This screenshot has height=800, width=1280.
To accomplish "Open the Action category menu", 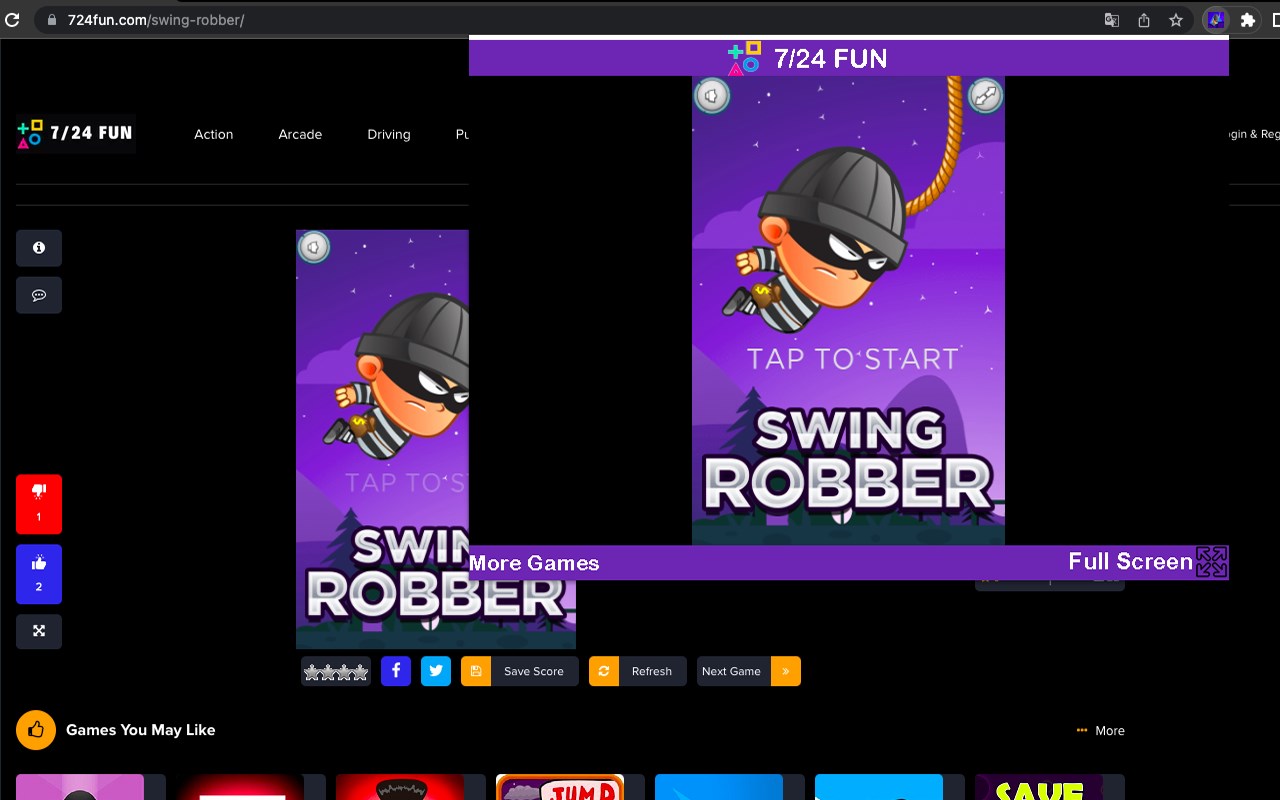I will [x=213, y=134].
